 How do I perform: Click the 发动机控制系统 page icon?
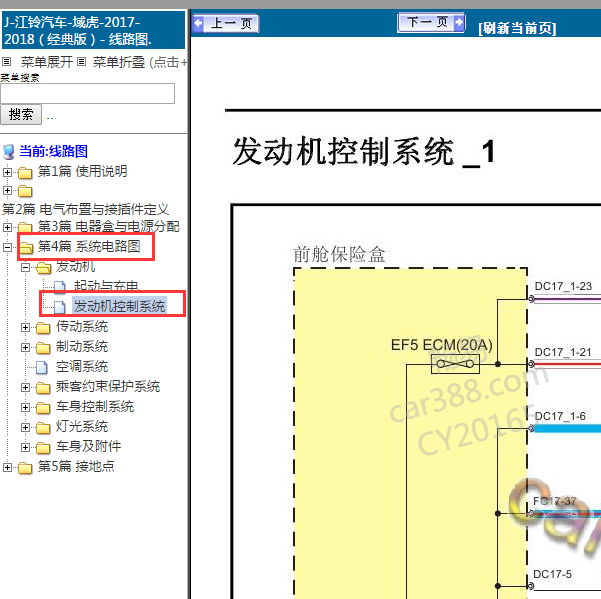(60, 307)
